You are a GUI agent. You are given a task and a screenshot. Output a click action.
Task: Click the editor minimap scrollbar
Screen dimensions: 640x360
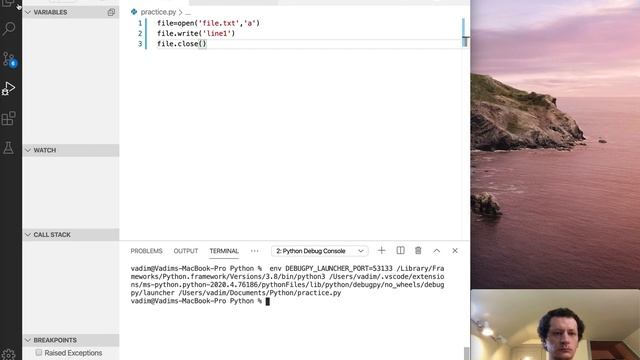(464, 33)
